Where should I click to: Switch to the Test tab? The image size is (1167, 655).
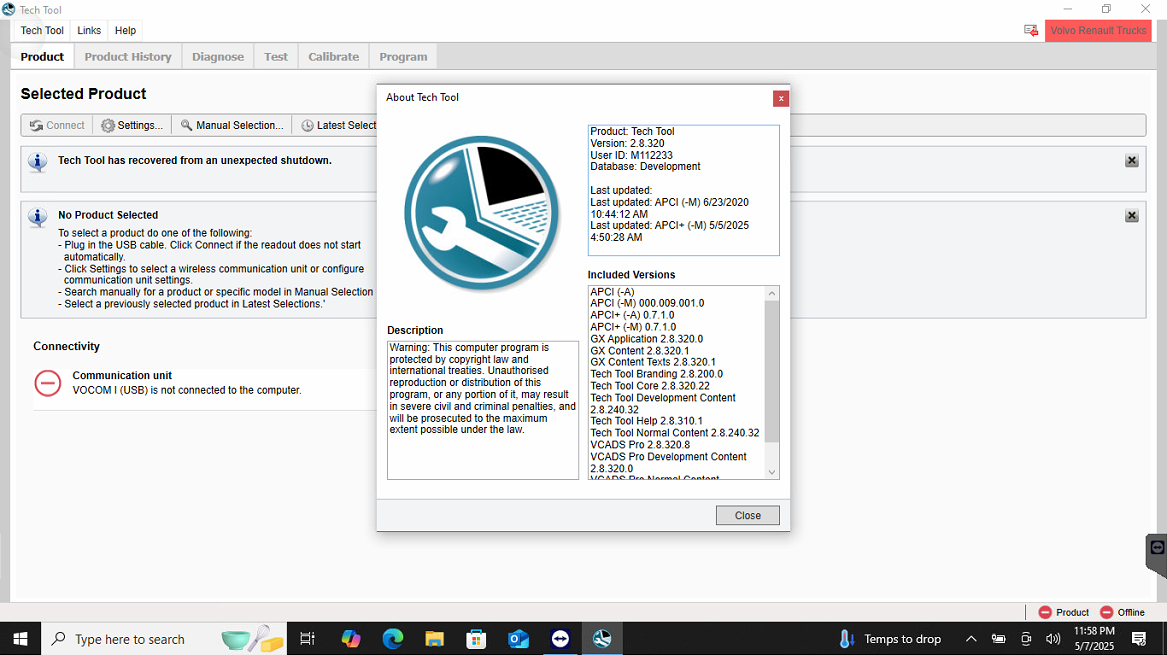pos(276,57)
